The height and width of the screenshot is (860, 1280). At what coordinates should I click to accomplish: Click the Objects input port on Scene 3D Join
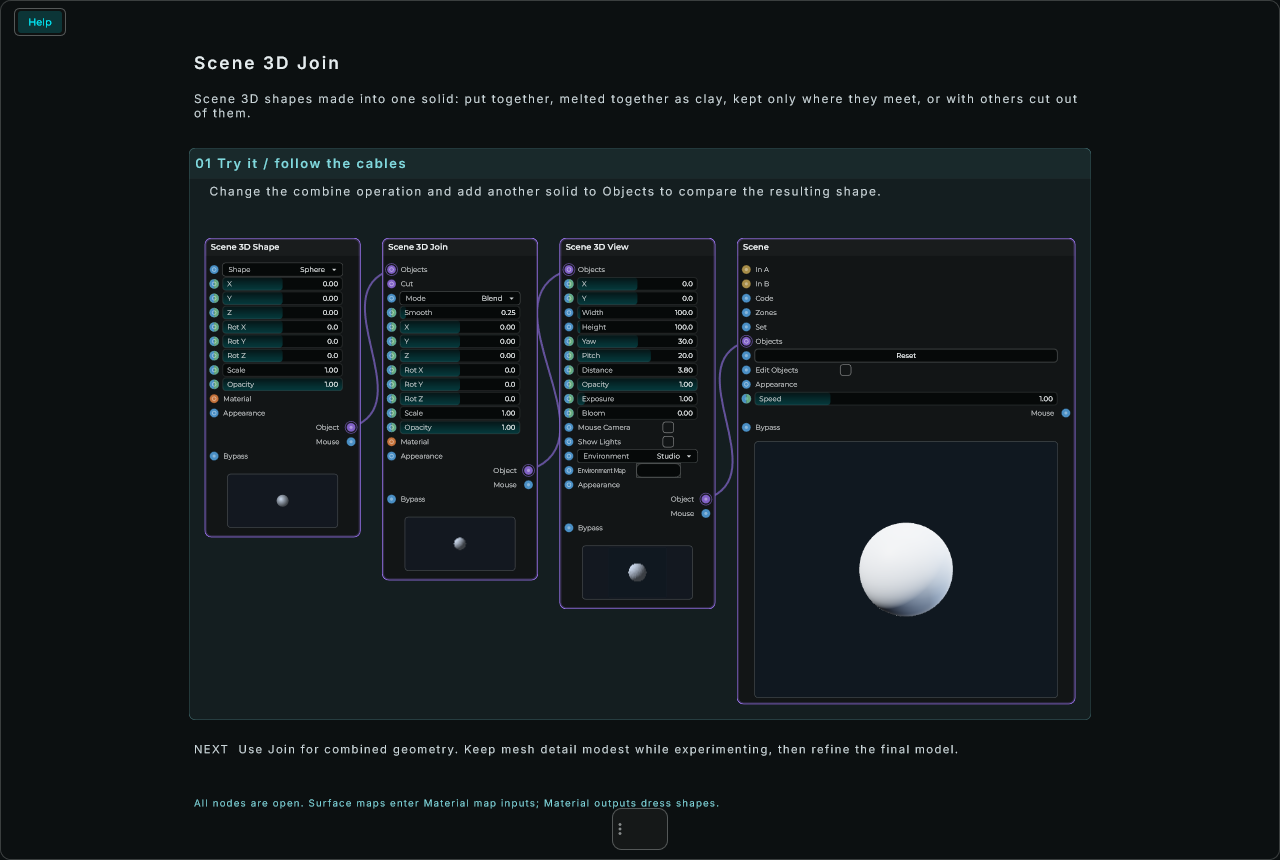tap(392, 269)
